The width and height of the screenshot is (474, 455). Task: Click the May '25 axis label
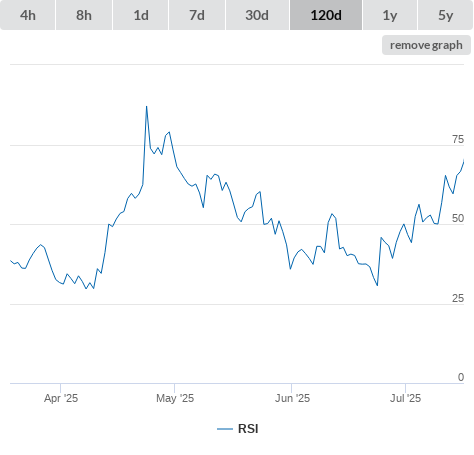(175, 398)
